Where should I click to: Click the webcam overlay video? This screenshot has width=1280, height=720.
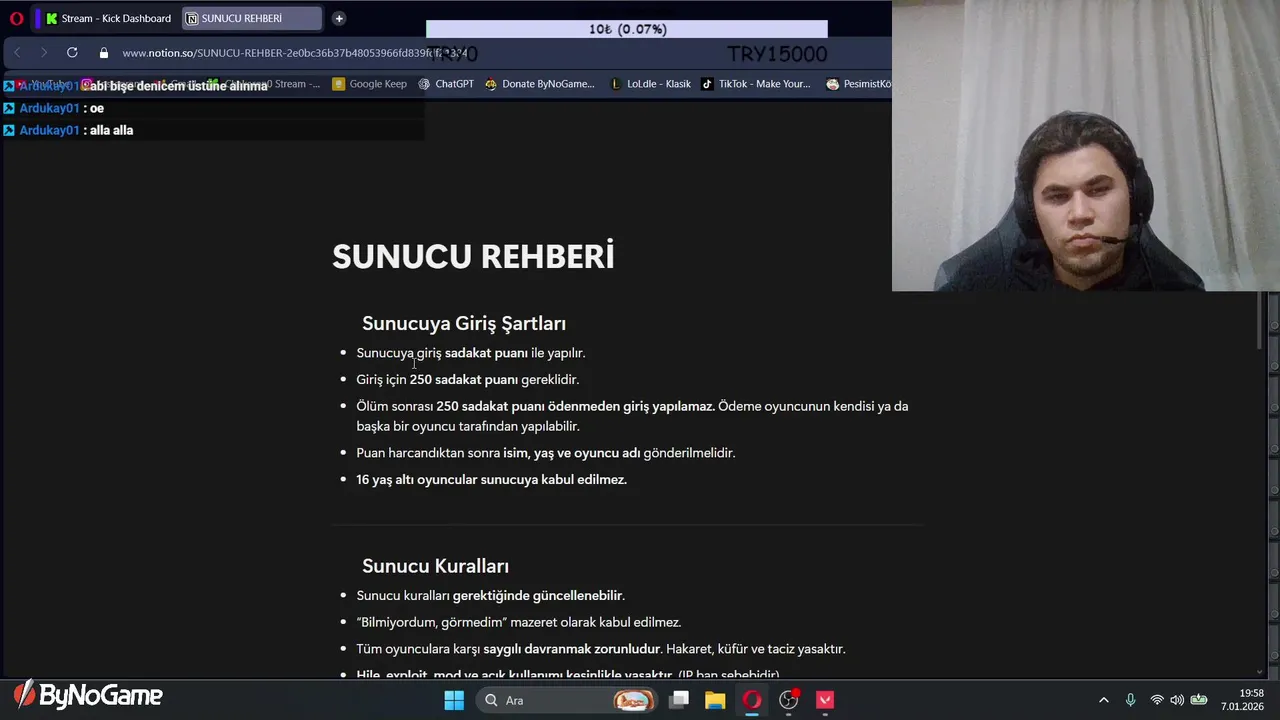(1086, 146)
